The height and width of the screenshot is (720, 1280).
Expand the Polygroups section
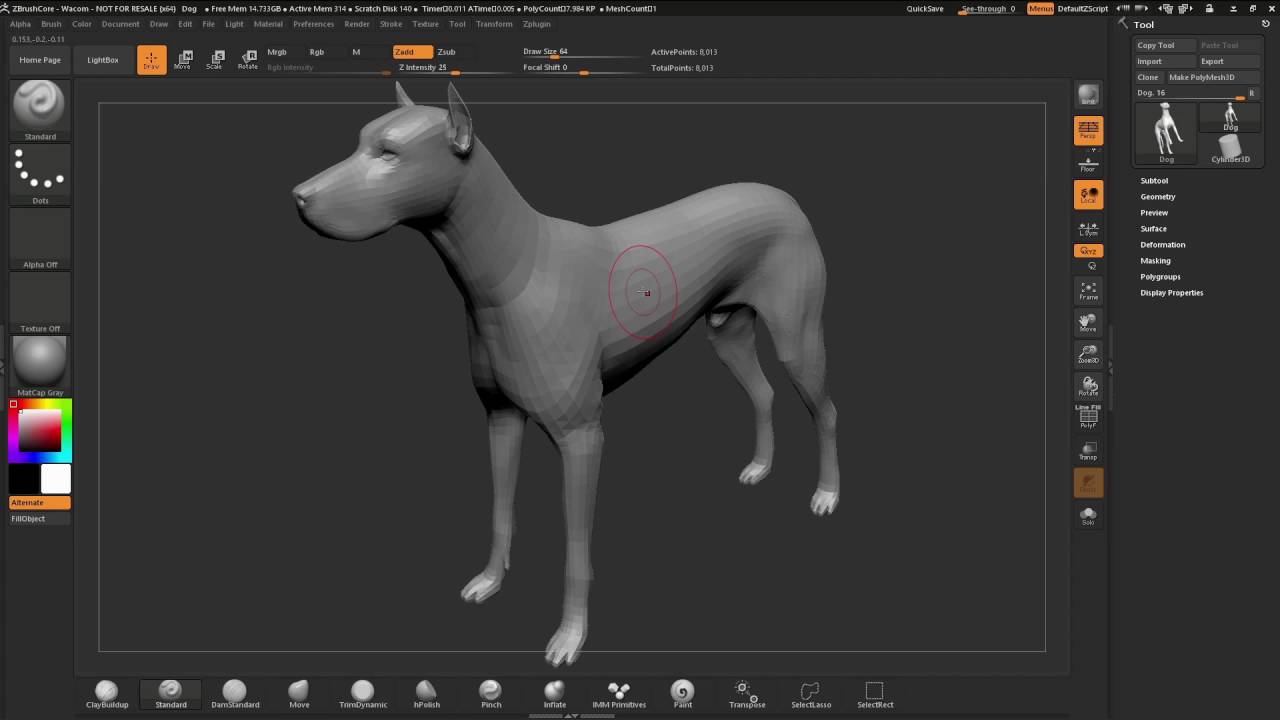pyautogui.click(x=1160, y=277)
